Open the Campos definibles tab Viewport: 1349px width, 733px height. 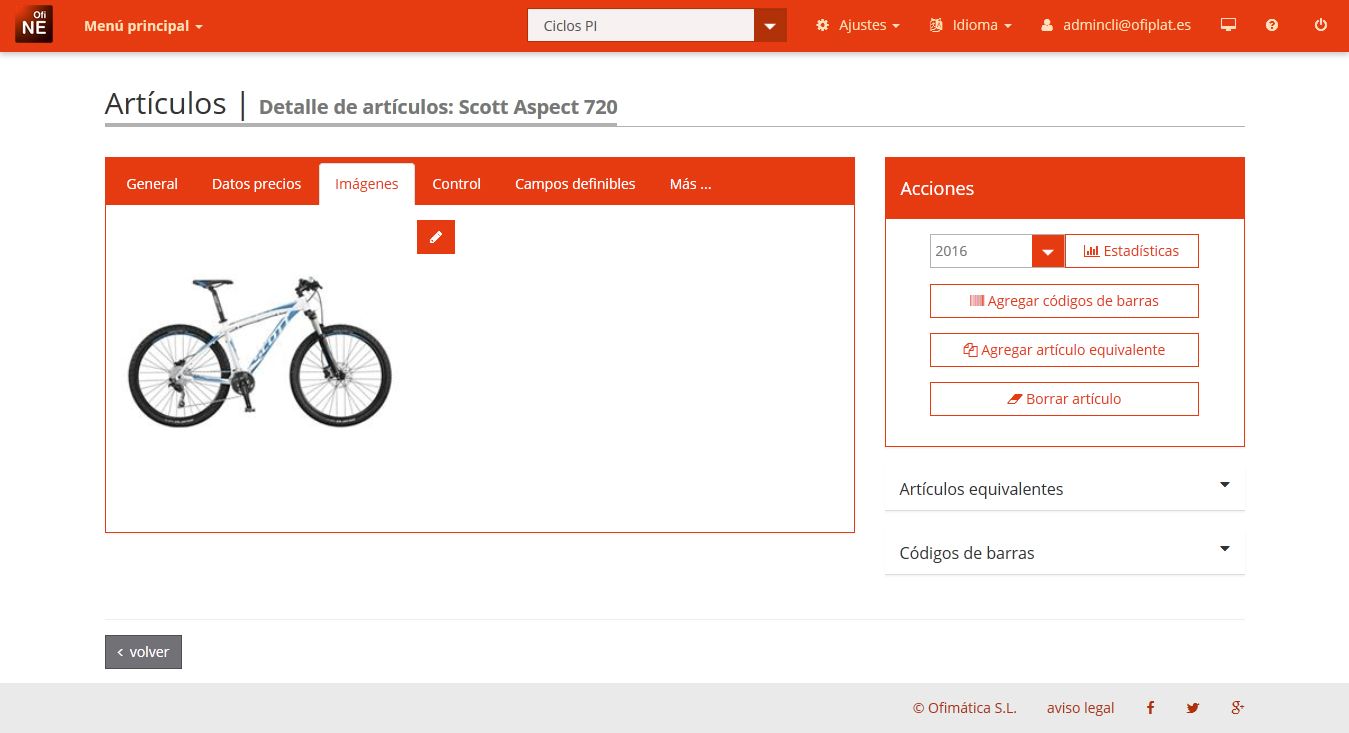(575, 184)
